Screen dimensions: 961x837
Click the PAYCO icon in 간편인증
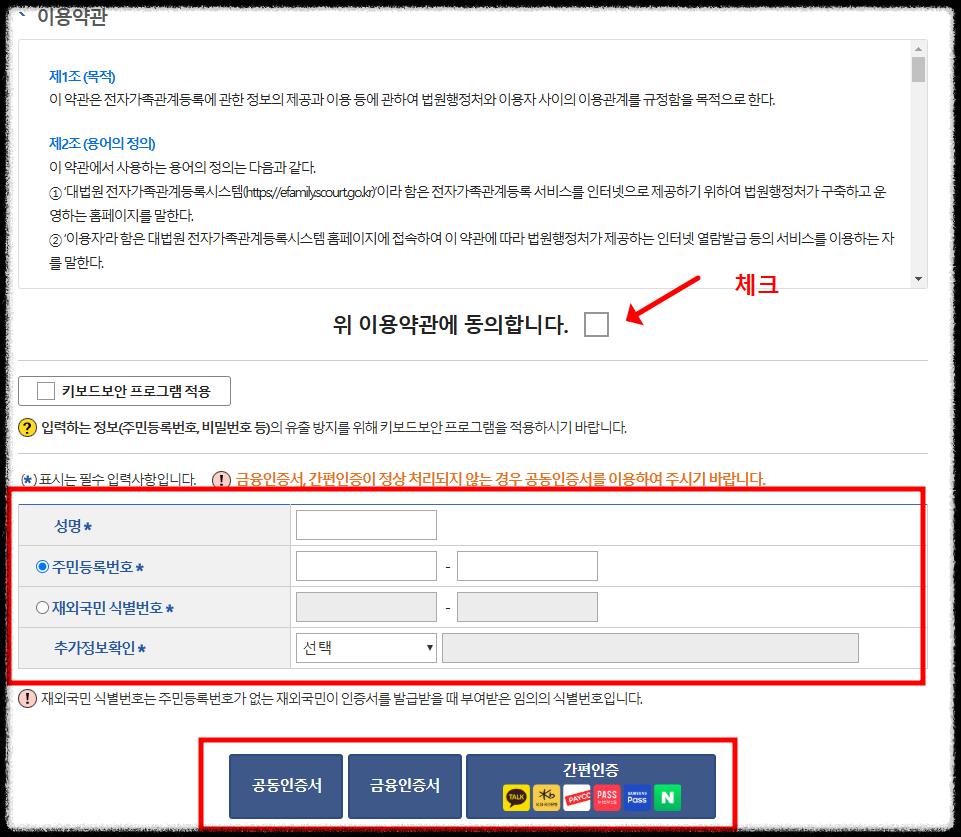point(577,797)
